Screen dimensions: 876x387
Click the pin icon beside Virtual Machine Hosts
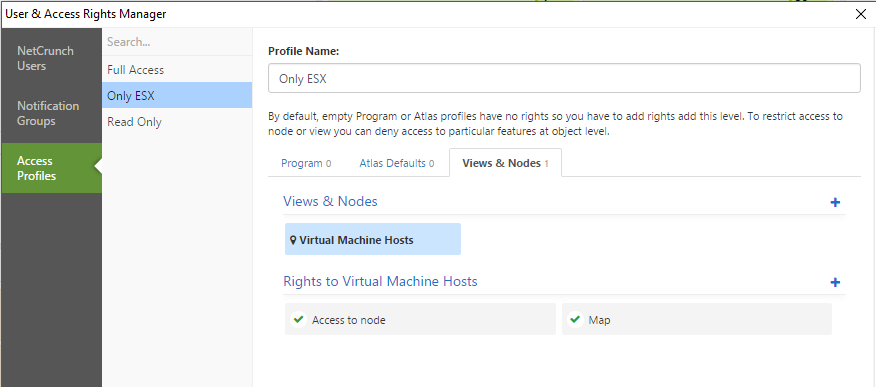[x=293, y=240]
